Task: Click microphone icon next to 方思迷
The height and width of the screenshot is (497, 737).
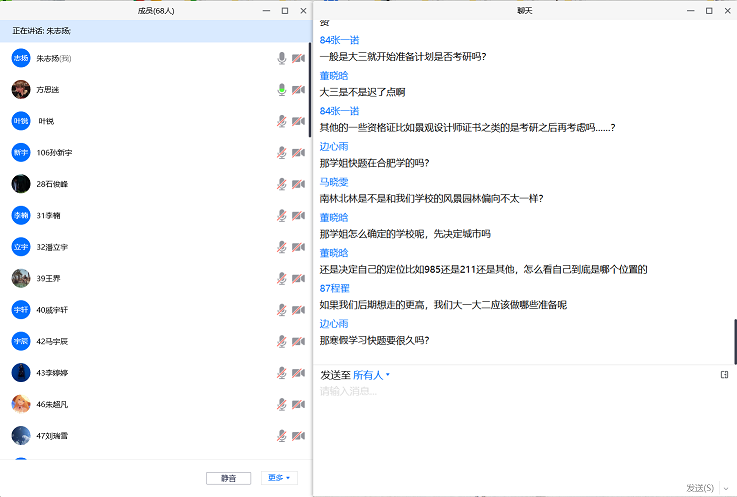Action: 282,90
